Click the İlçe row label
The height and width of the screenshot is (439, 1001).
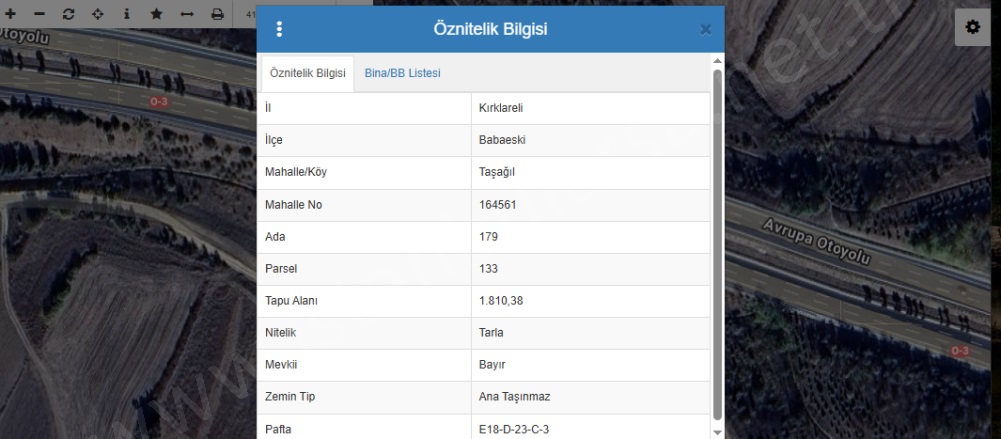coord(273,140)
